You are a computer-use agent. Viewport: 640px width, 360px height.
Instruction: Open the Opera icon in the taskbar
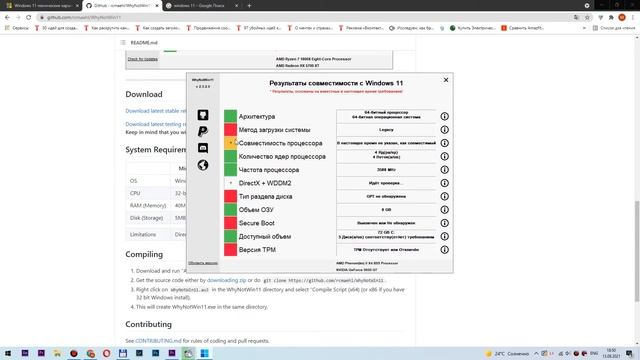pos(107,353)
